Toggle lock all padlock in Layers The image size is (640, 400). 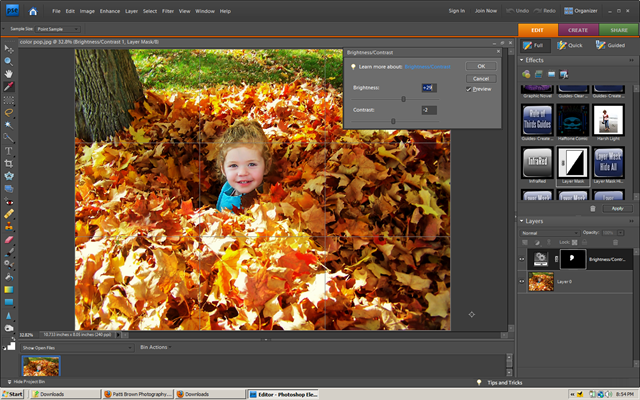coord(584,242)
